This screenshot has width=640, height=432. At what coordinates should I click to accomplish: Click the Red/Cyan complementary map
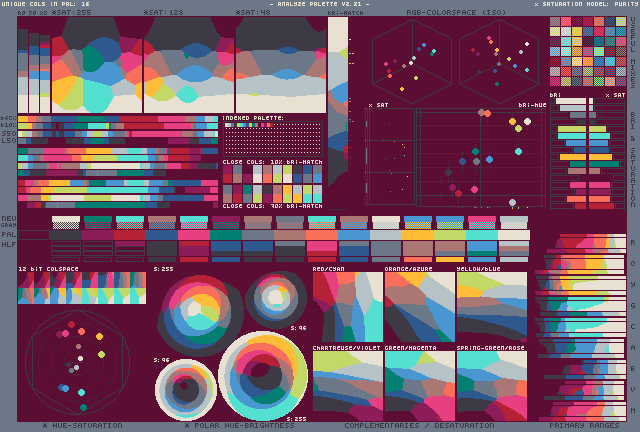pos(348,307)
